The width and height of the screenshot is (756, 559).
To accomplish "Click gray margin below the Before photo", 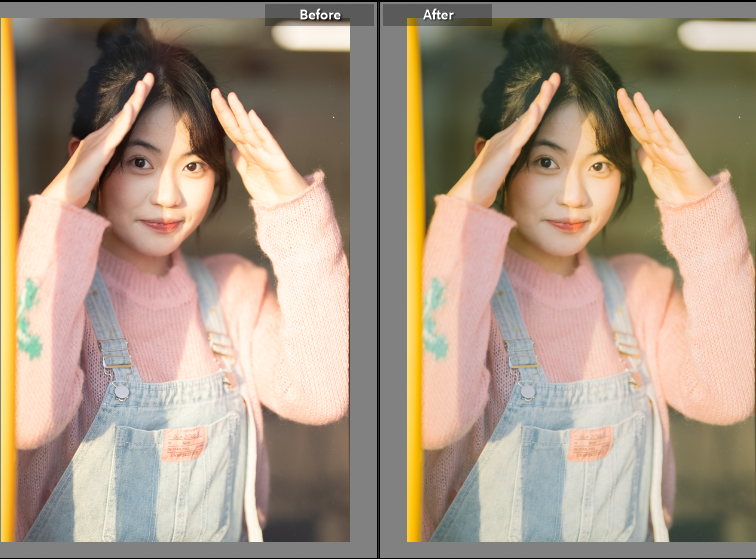I will click(x=180, y=549).
